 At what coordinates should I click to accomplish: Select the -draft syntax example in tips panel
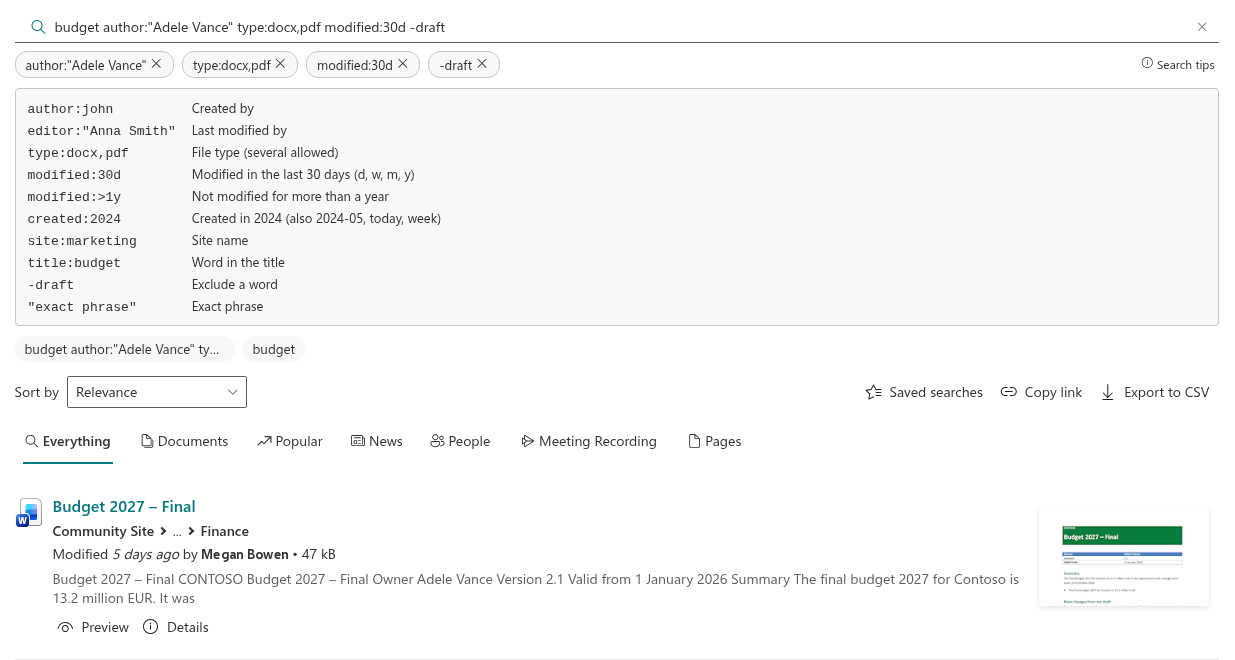coord(51,285)
